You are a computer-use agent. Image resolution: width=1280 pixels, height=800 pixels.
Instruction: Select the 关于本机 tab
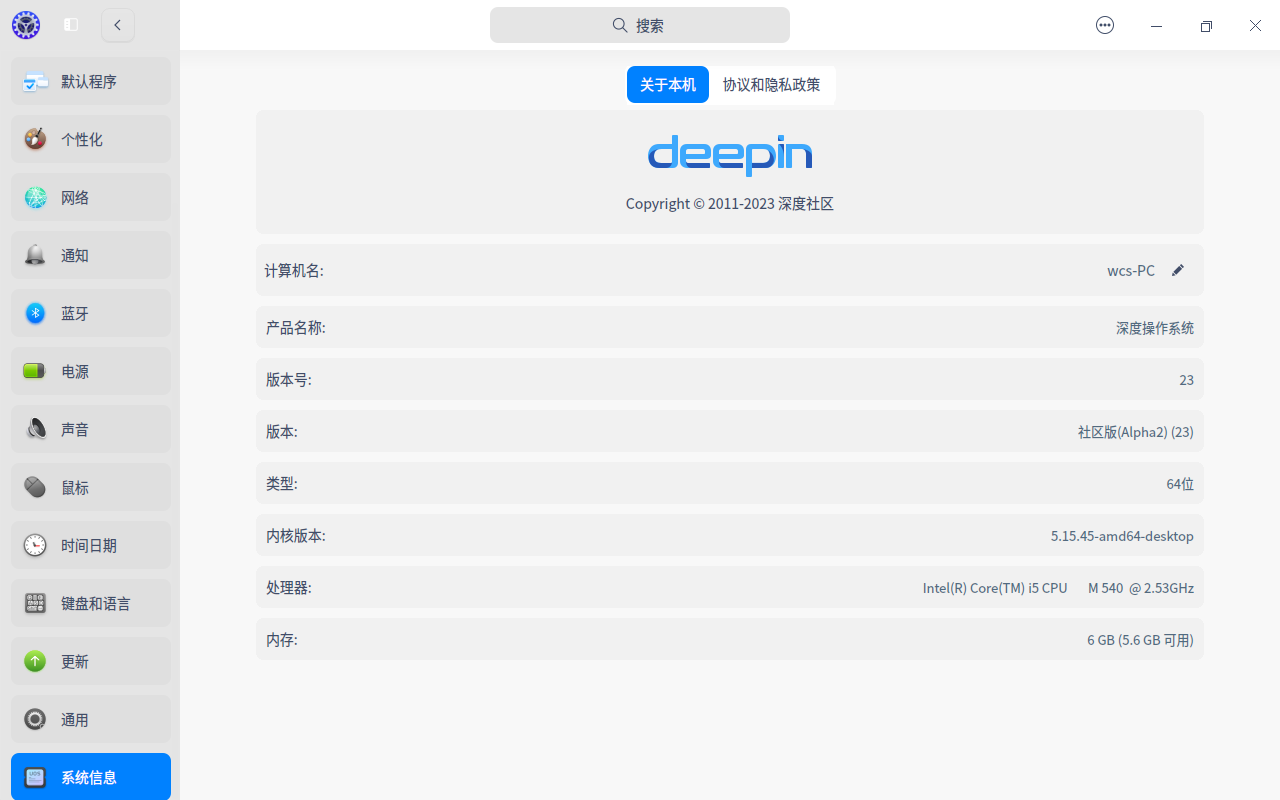(667, 85)
